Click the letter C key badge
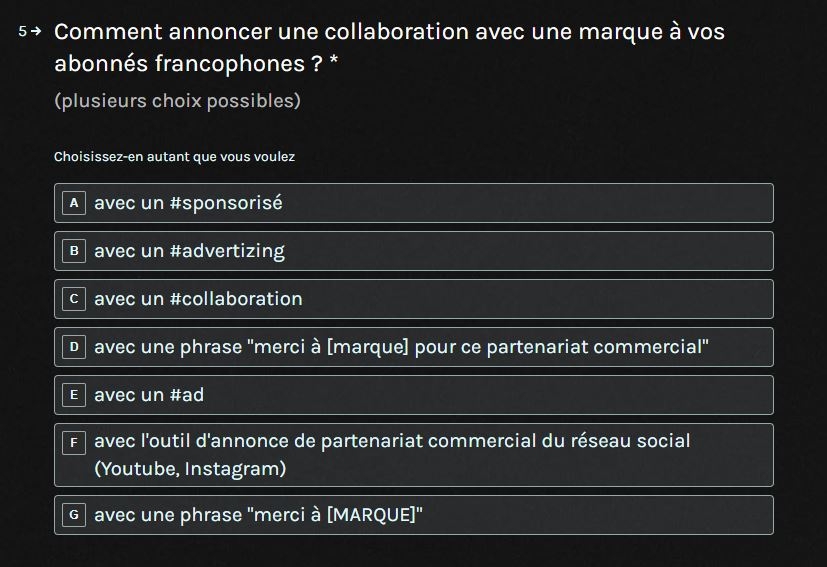 click(73, 299)
